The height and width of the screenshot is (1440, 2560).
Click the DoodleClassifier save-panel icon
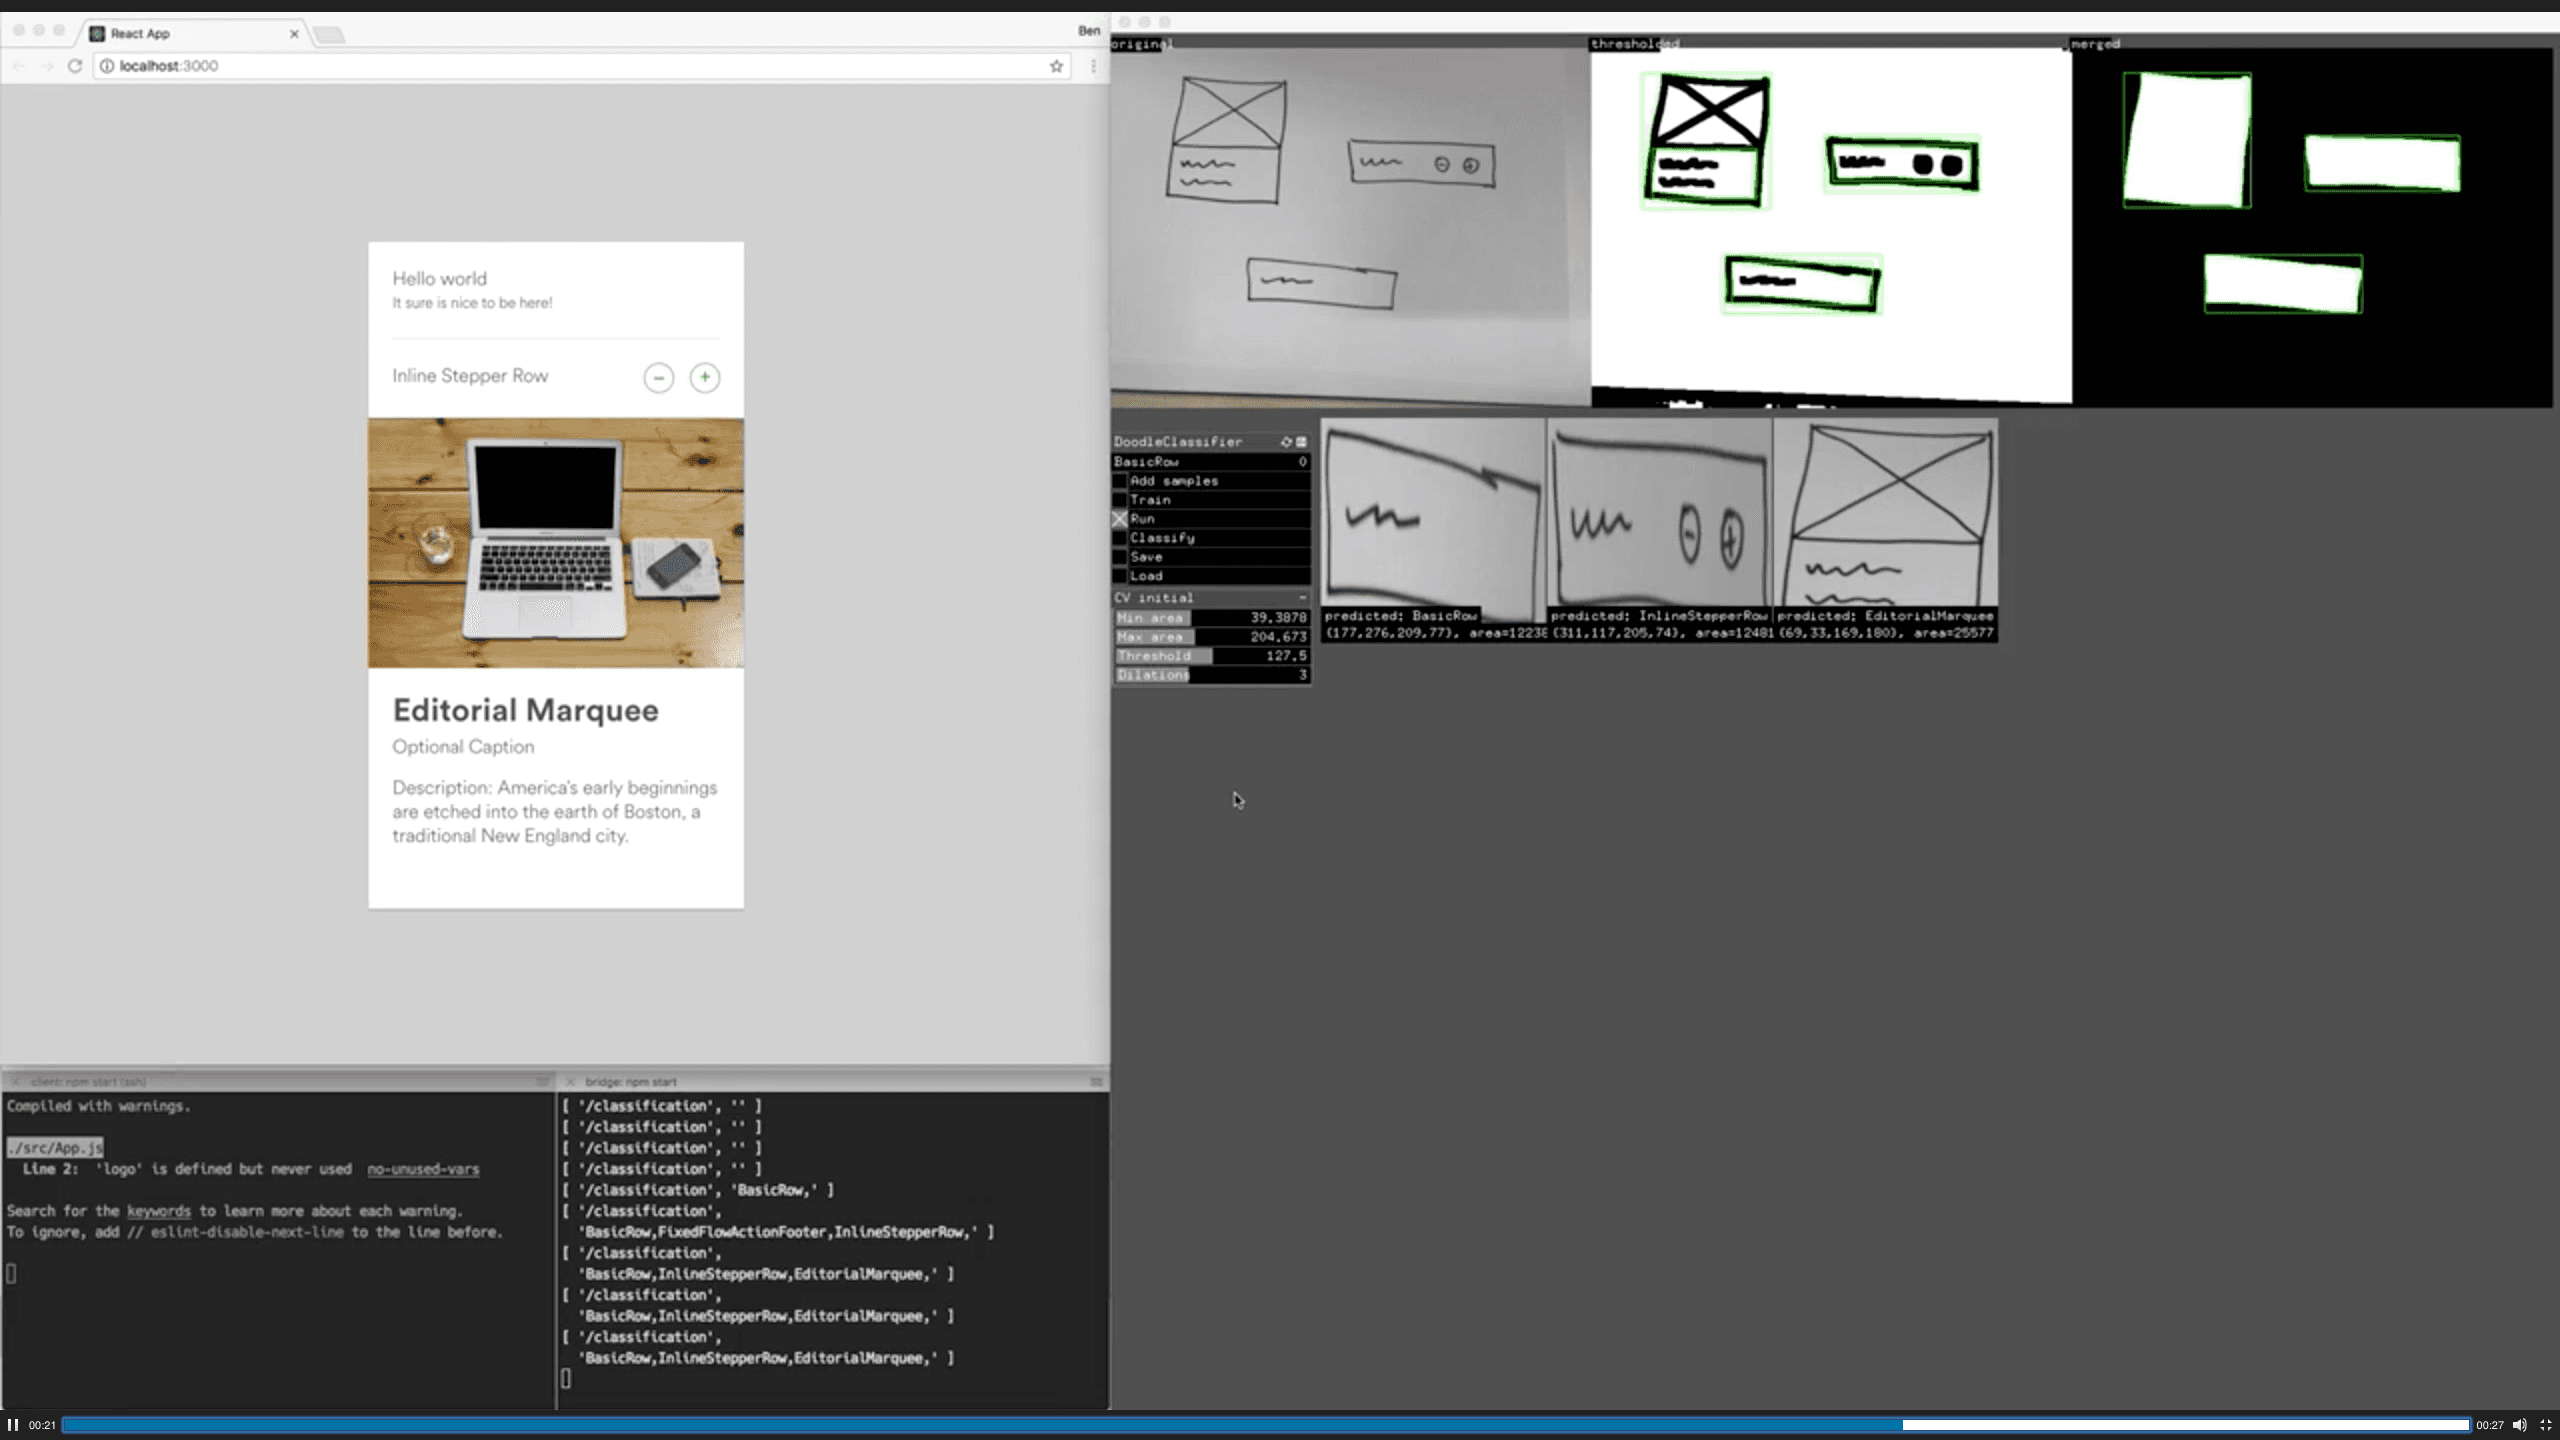point(1301,442)
